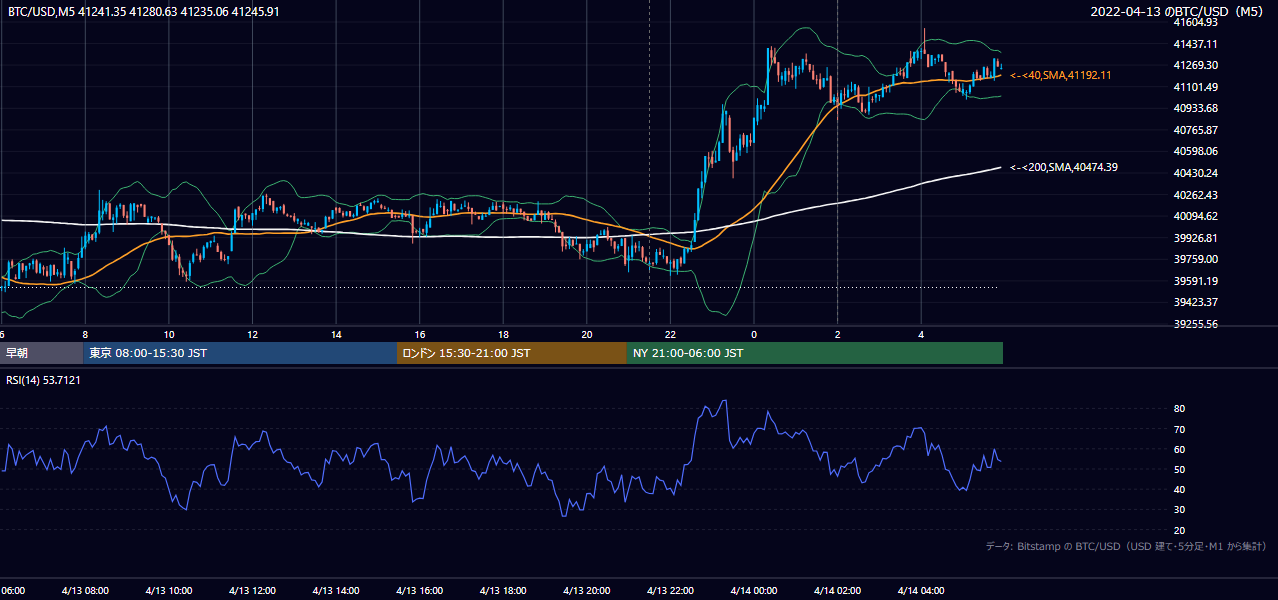Click the 4/13 10:00 date axis label
Viewport: 1278px width, 600px height.
(169, 590)
